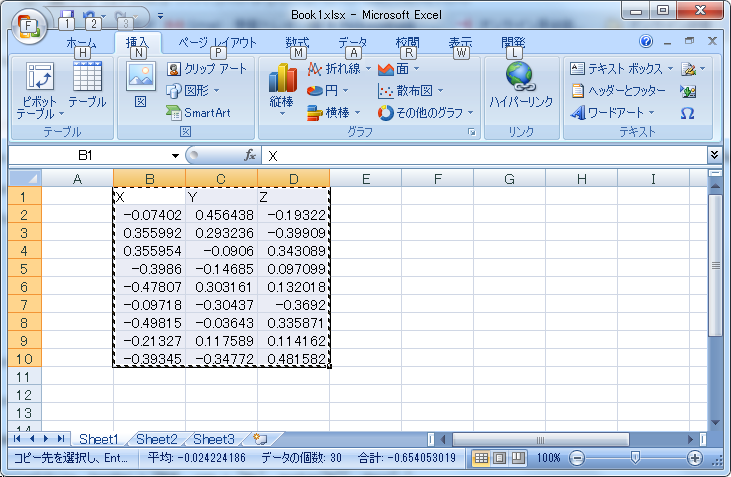The width and height of the screenshot is (731, 477).
Task: Open the Sheet3 worksheet tab
Action: point(214,439)
